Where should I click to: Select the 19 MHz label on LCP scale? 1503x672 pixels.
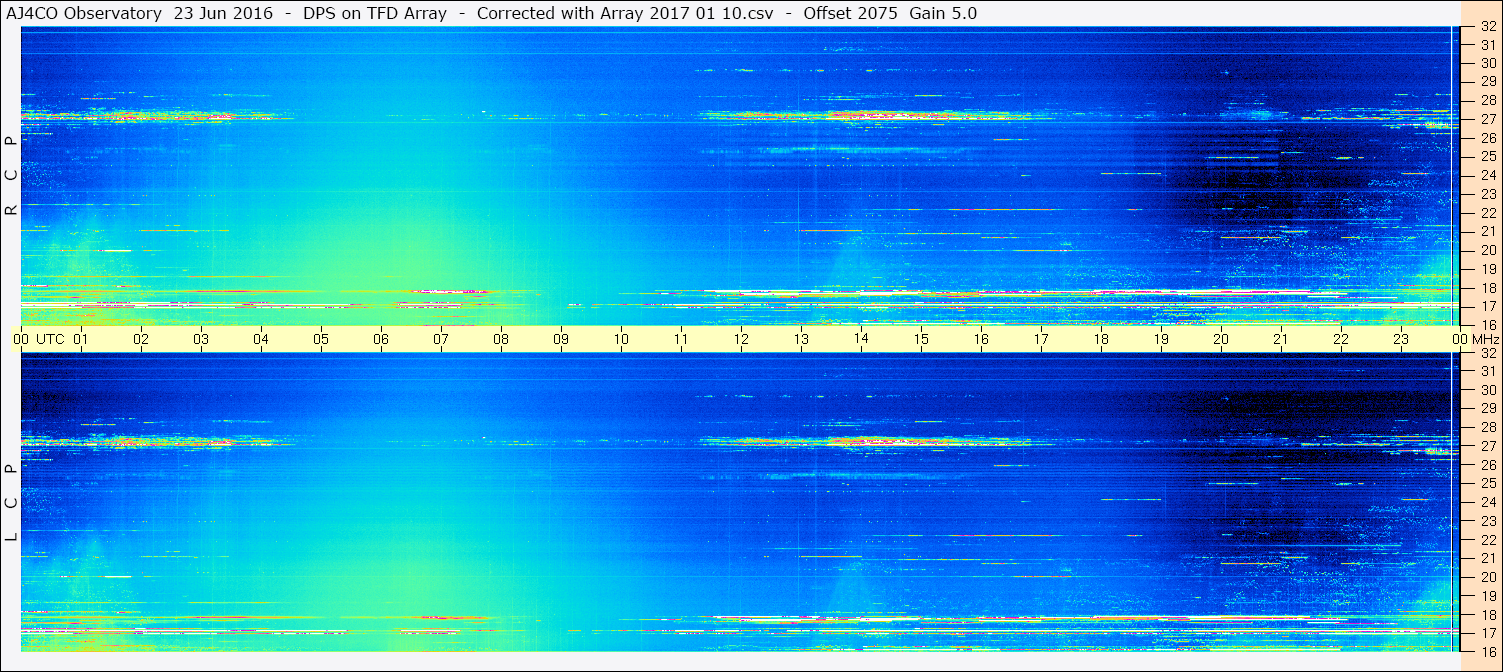tap(1488, 596)
